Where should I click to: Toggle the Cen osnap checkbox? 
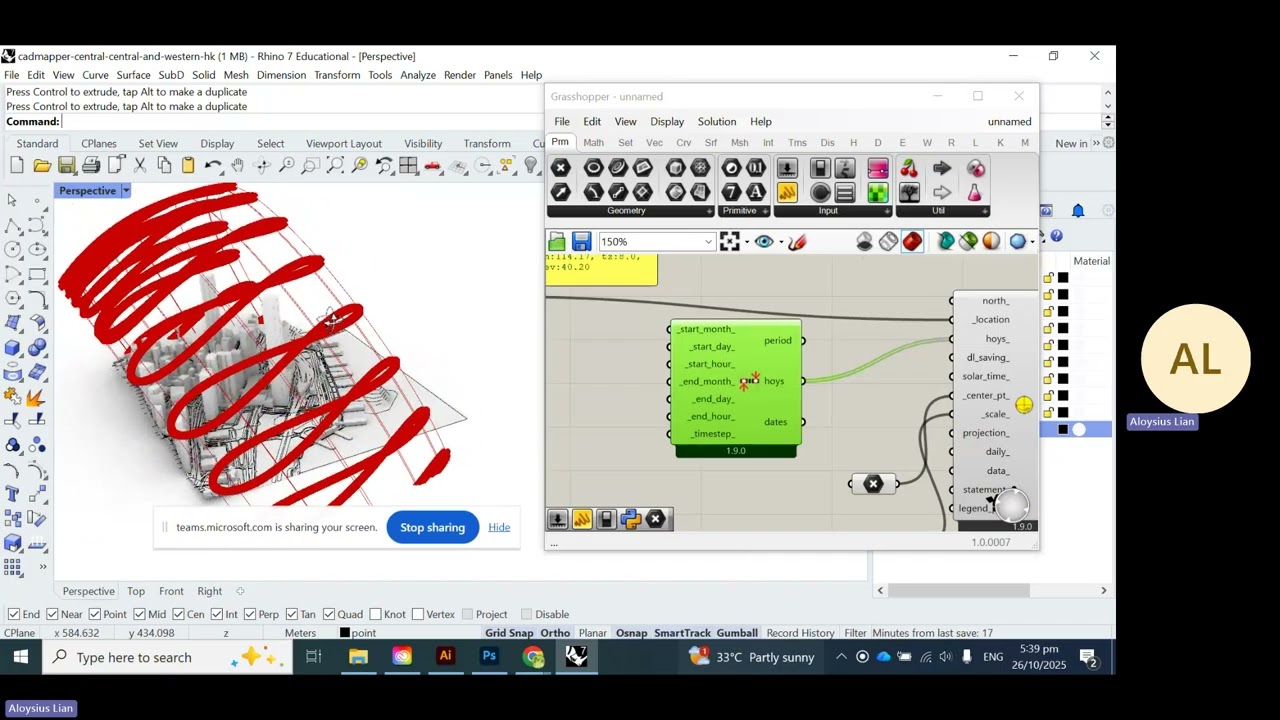(177, 614)
